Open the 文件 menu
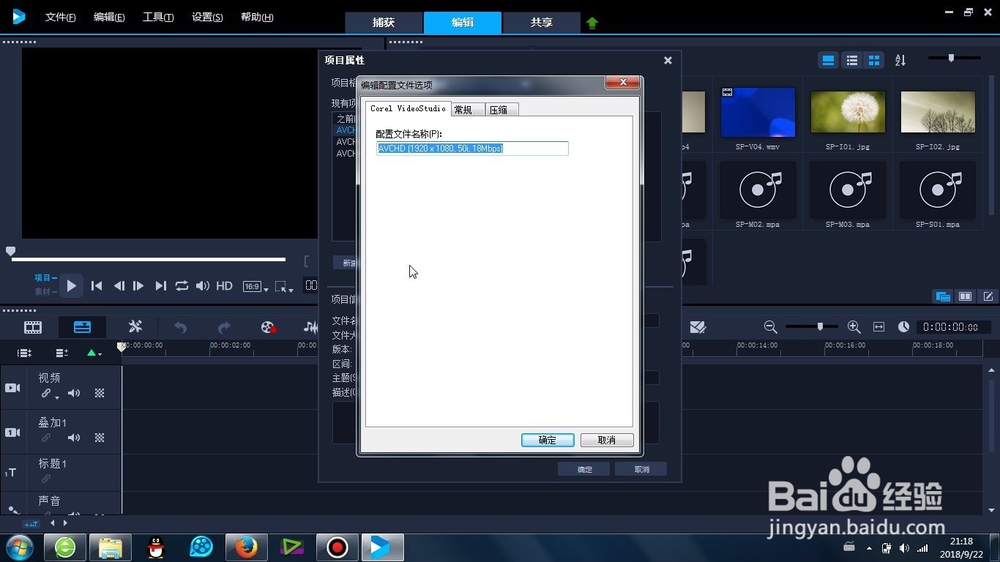The width and height of the screenshot is (1000, 562). (60, 17)
